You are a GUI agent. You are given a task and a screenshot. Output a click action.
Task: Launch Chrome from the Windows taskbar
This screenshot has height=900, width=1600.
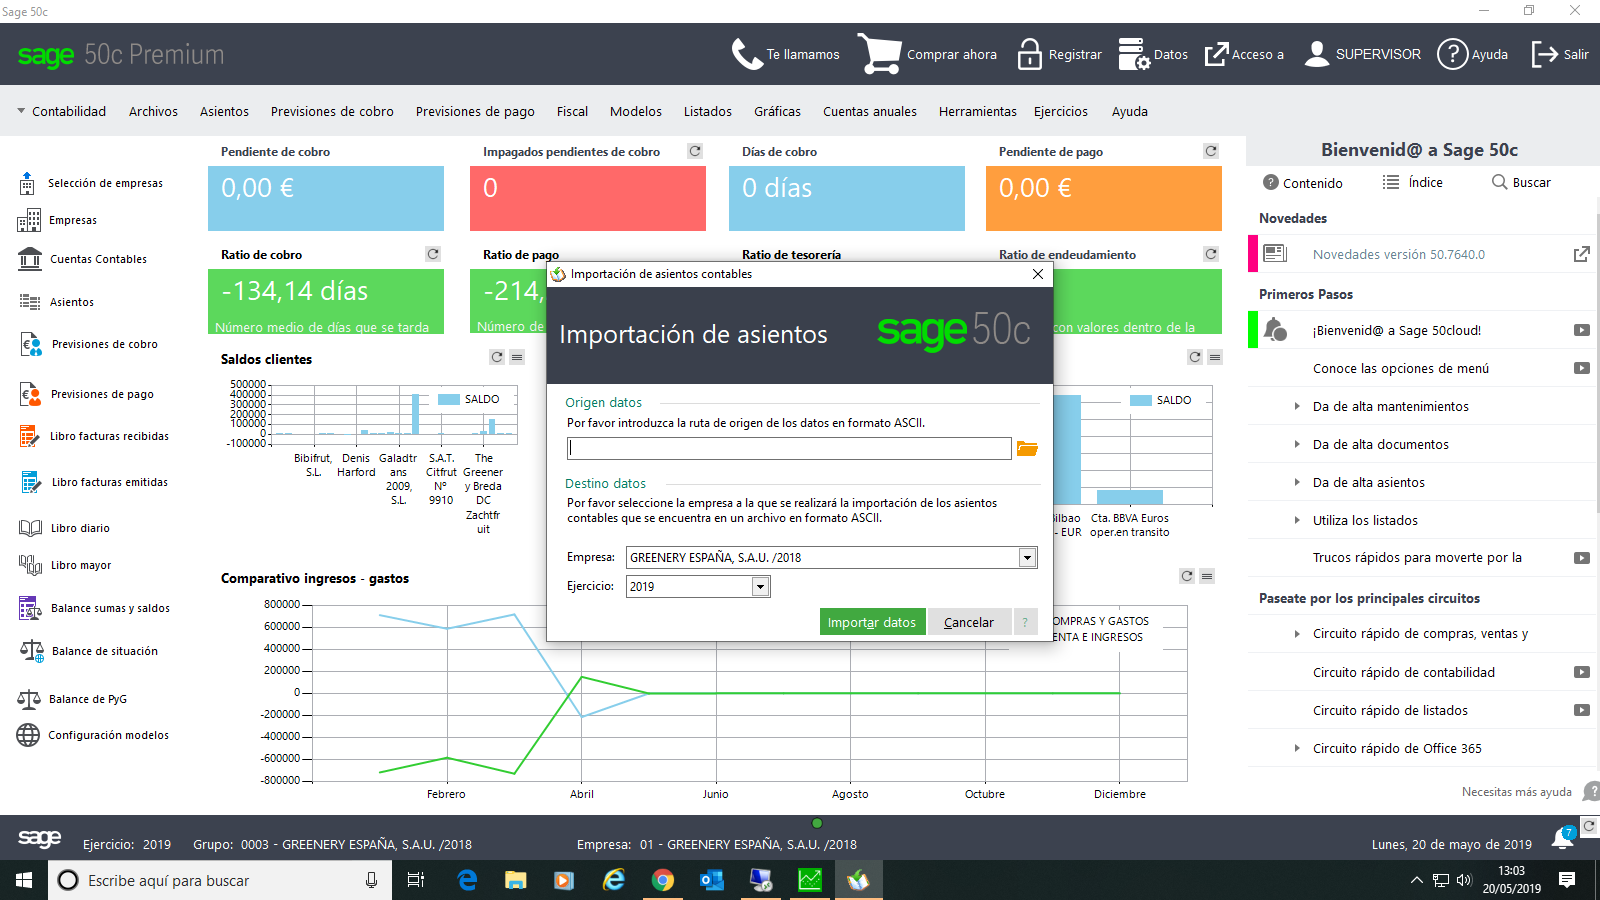662,880
